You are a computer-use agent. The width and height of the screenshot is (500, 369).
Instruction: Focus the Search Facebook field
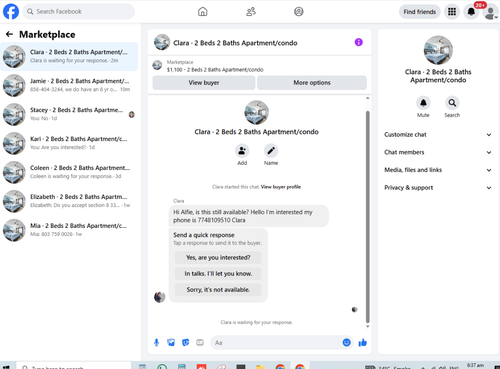coord(79,12)
